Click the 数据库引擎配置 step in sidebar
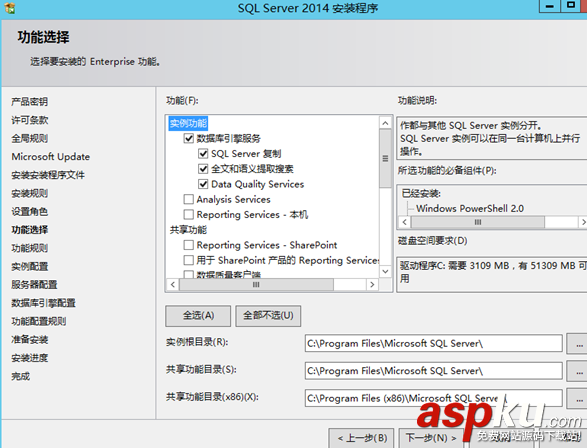 pos(43,303)
